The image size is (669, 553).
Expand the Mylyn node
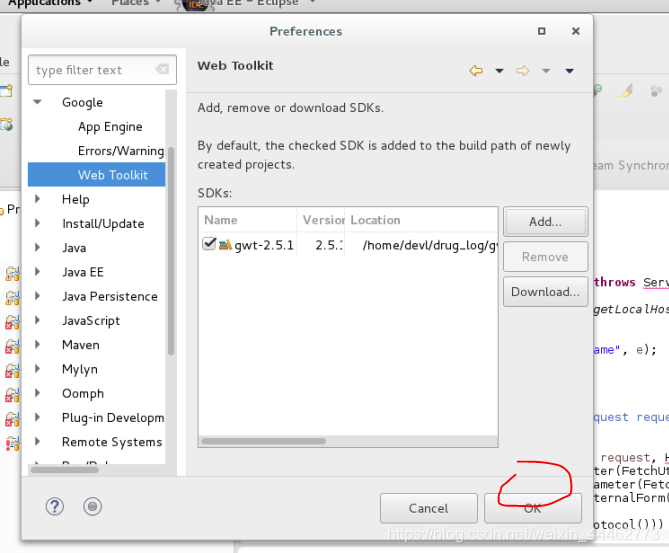(38, 369)
